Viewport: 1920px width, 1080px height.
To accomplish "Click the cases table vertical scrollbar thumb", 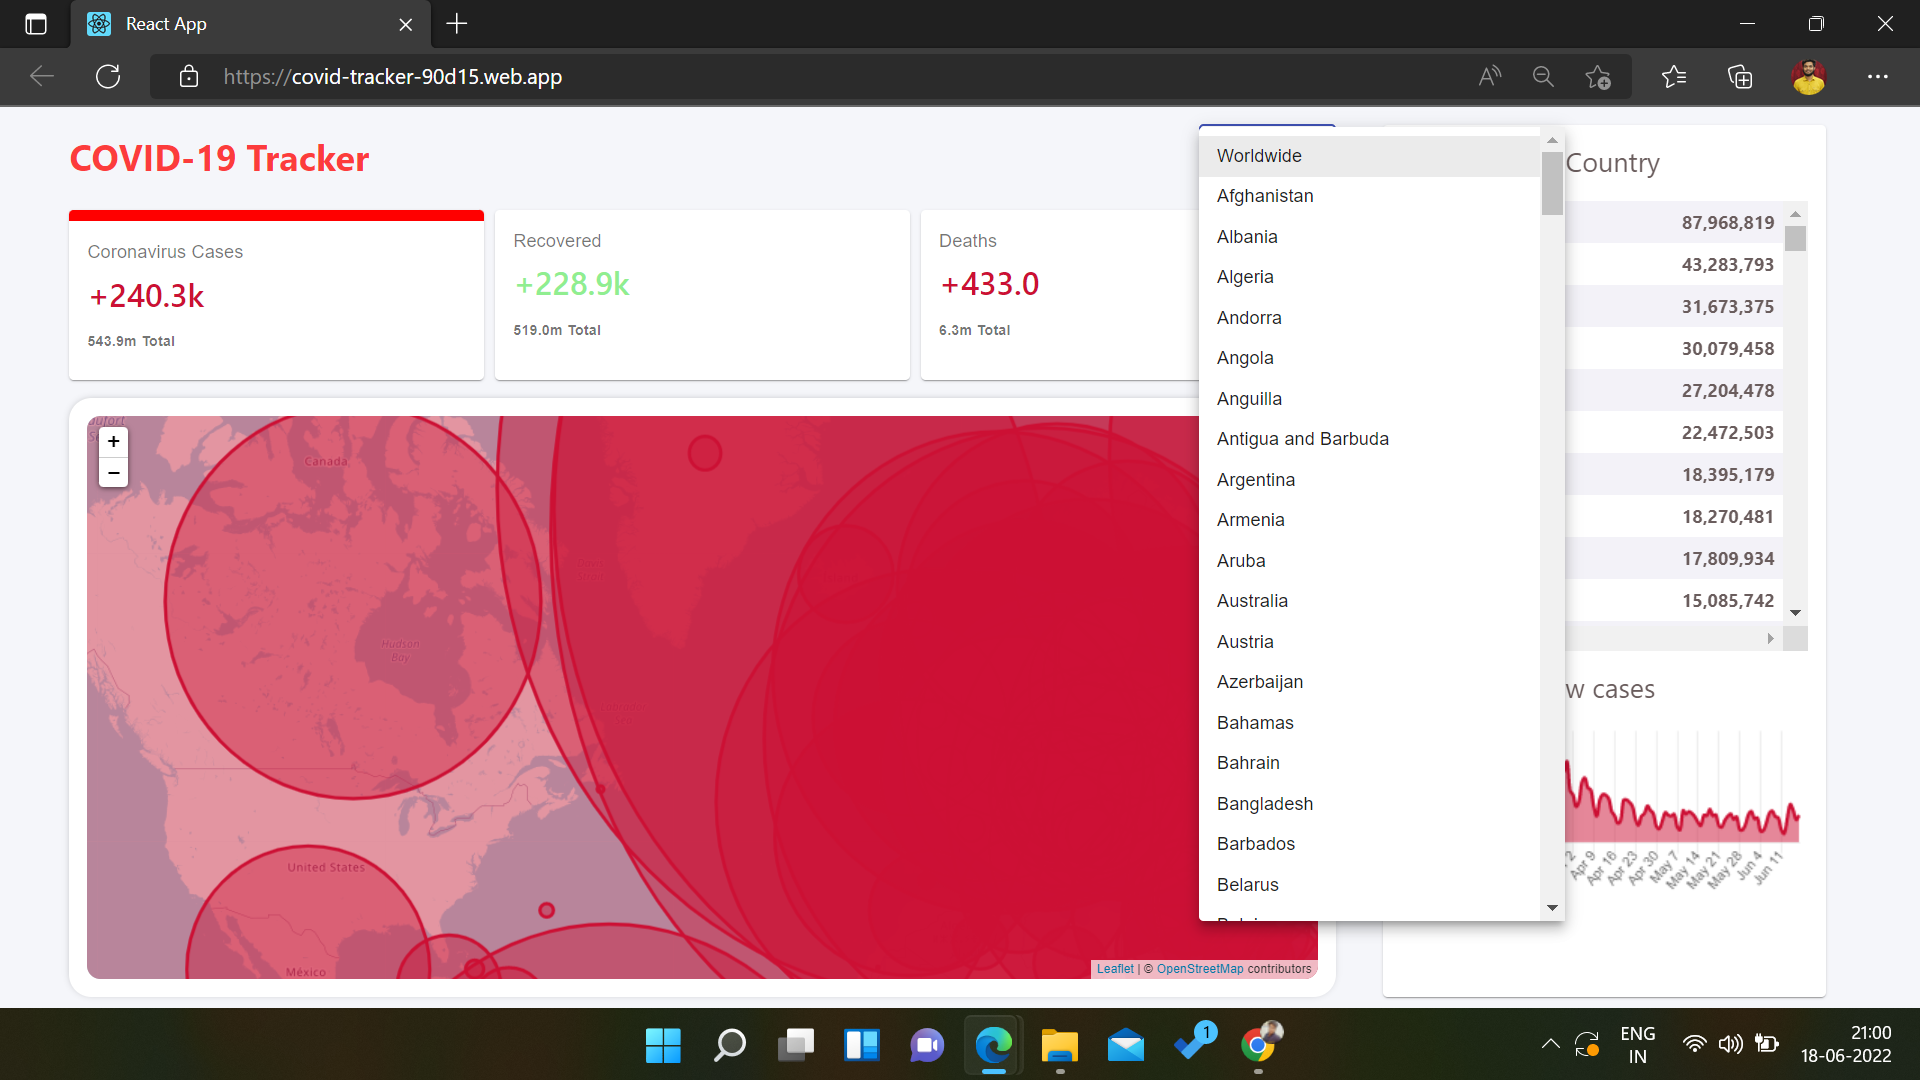I will click(x=1795, y=238).
